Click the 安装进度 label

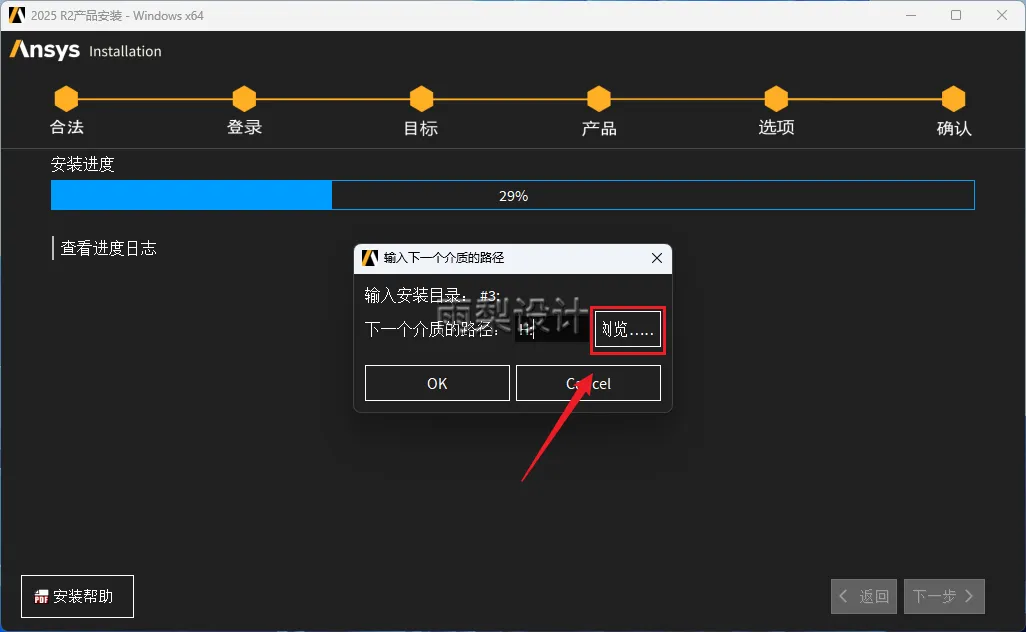point(82,164)
